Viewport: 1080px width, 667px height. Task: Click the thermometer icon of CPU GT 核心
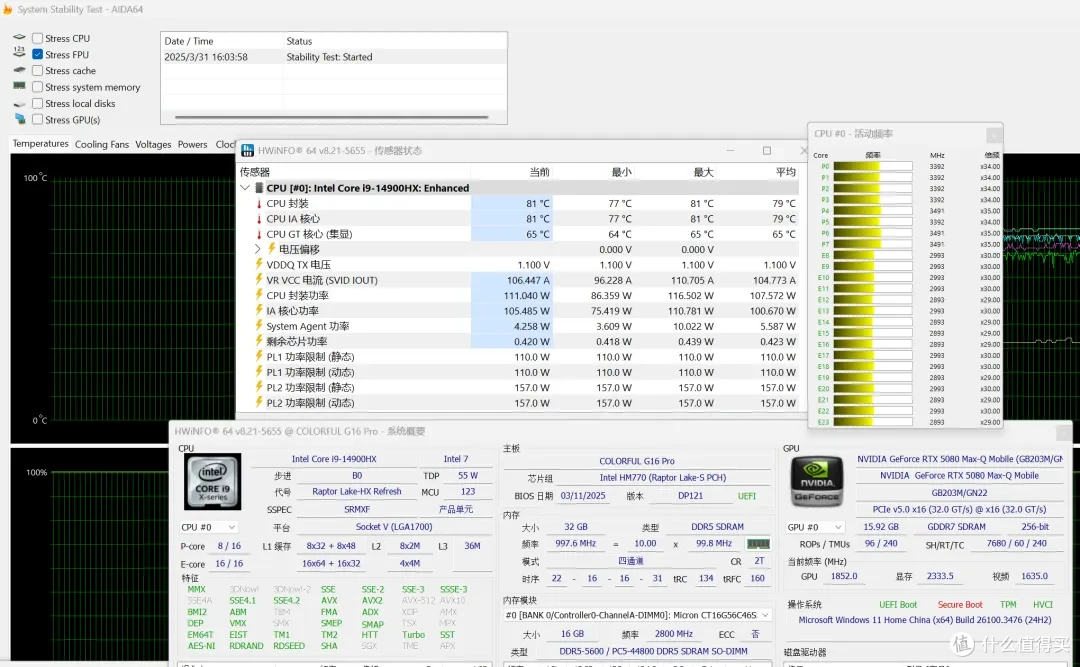coord(259,234)
